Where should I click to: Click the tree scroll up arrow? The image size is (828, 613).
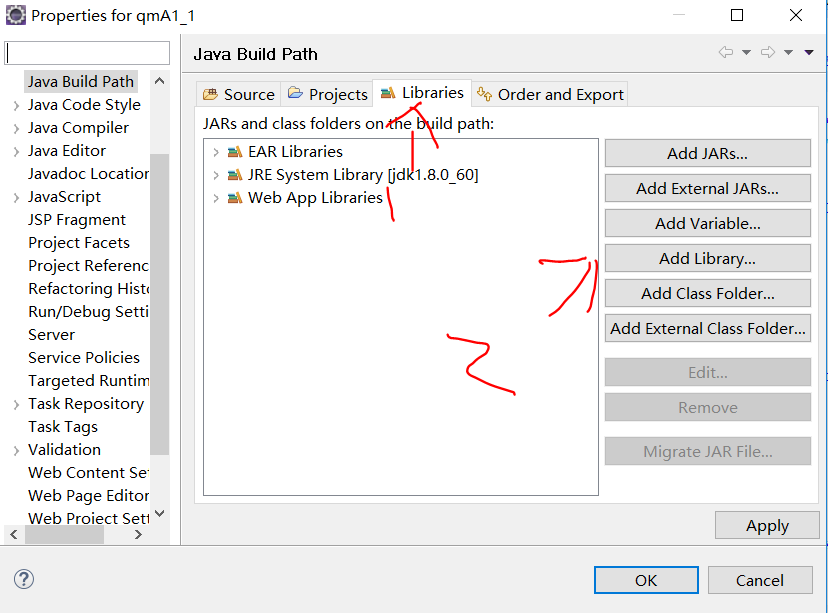[159, 81]
